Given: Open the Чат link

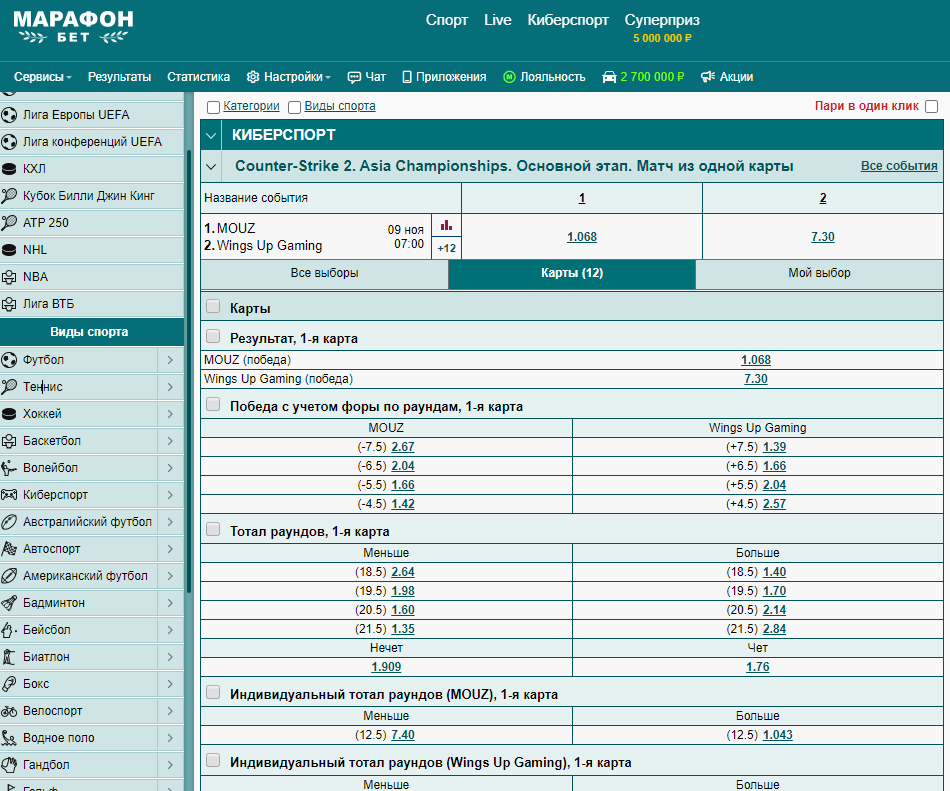Looking at the screenshot, I should coord(367,77).
